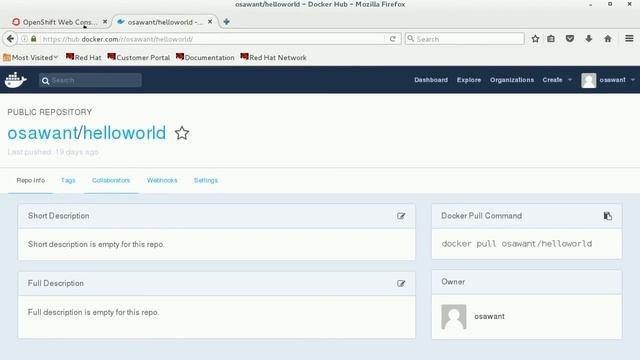Show bookmarks library icon
The width and height of the screenshot is (640, 360).
551,39
